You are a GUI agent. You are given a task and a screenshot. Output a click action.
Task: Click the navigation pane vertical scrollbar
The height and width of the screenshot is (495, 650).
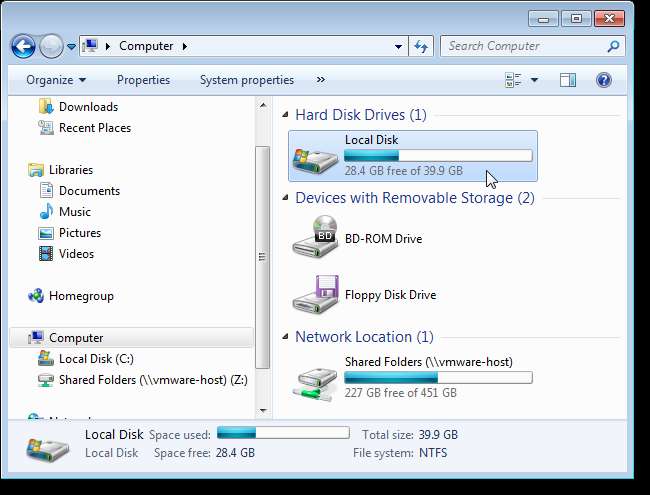(x=263, y=250)
